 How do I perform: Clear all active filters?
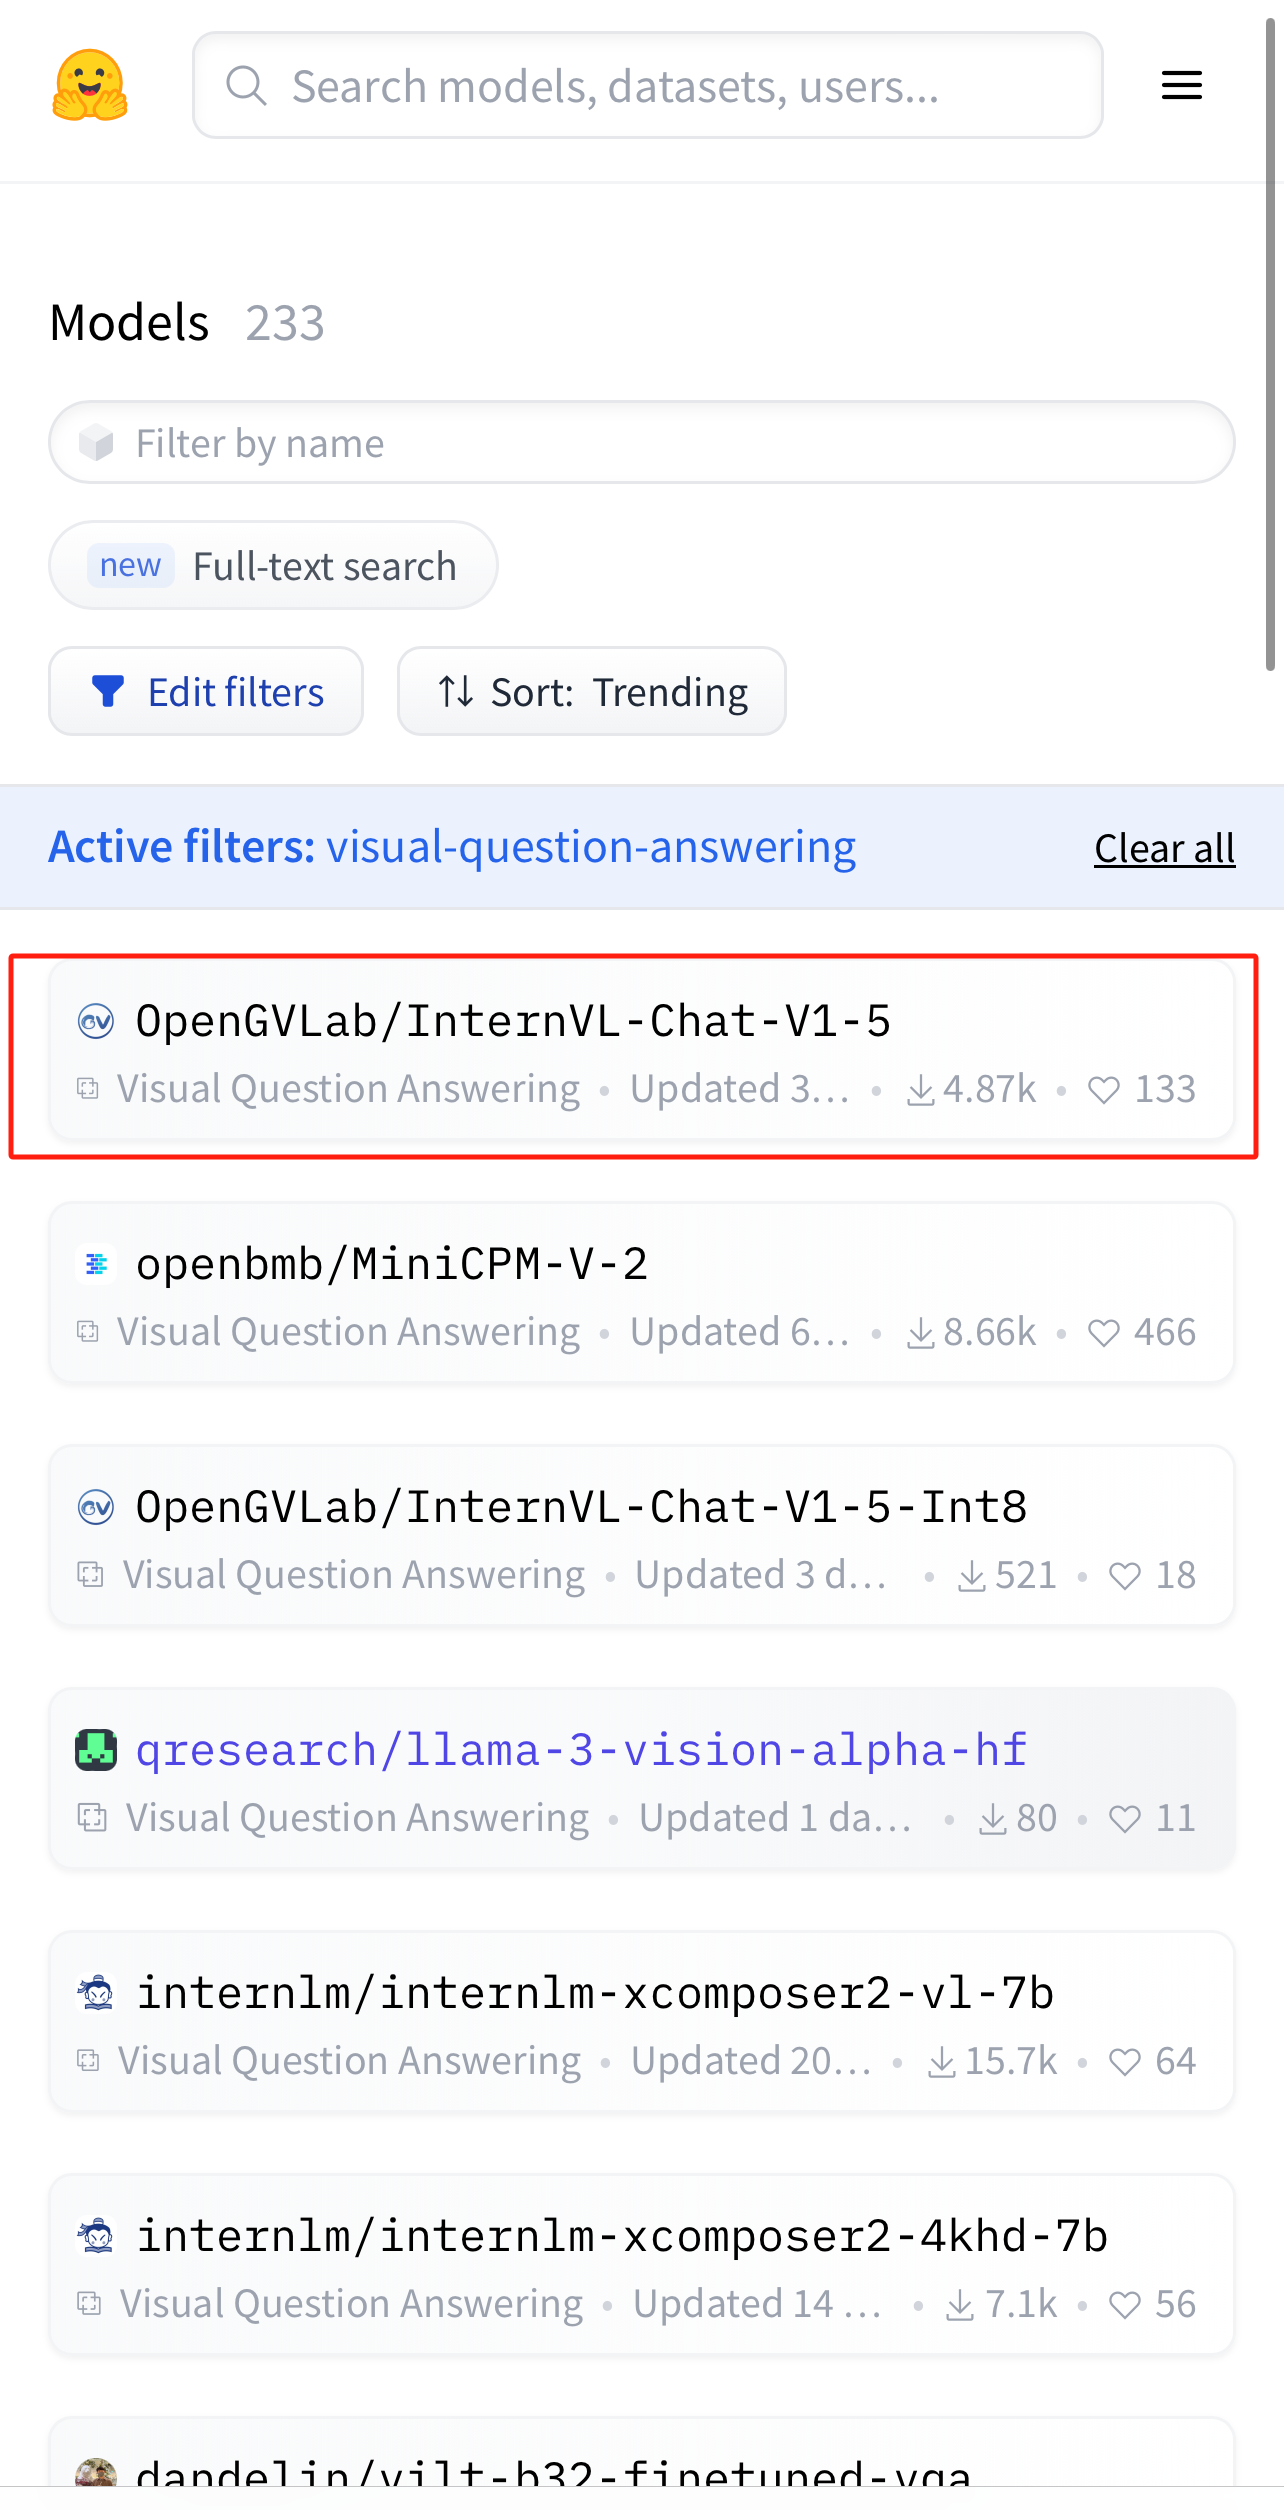(1164, 848)
